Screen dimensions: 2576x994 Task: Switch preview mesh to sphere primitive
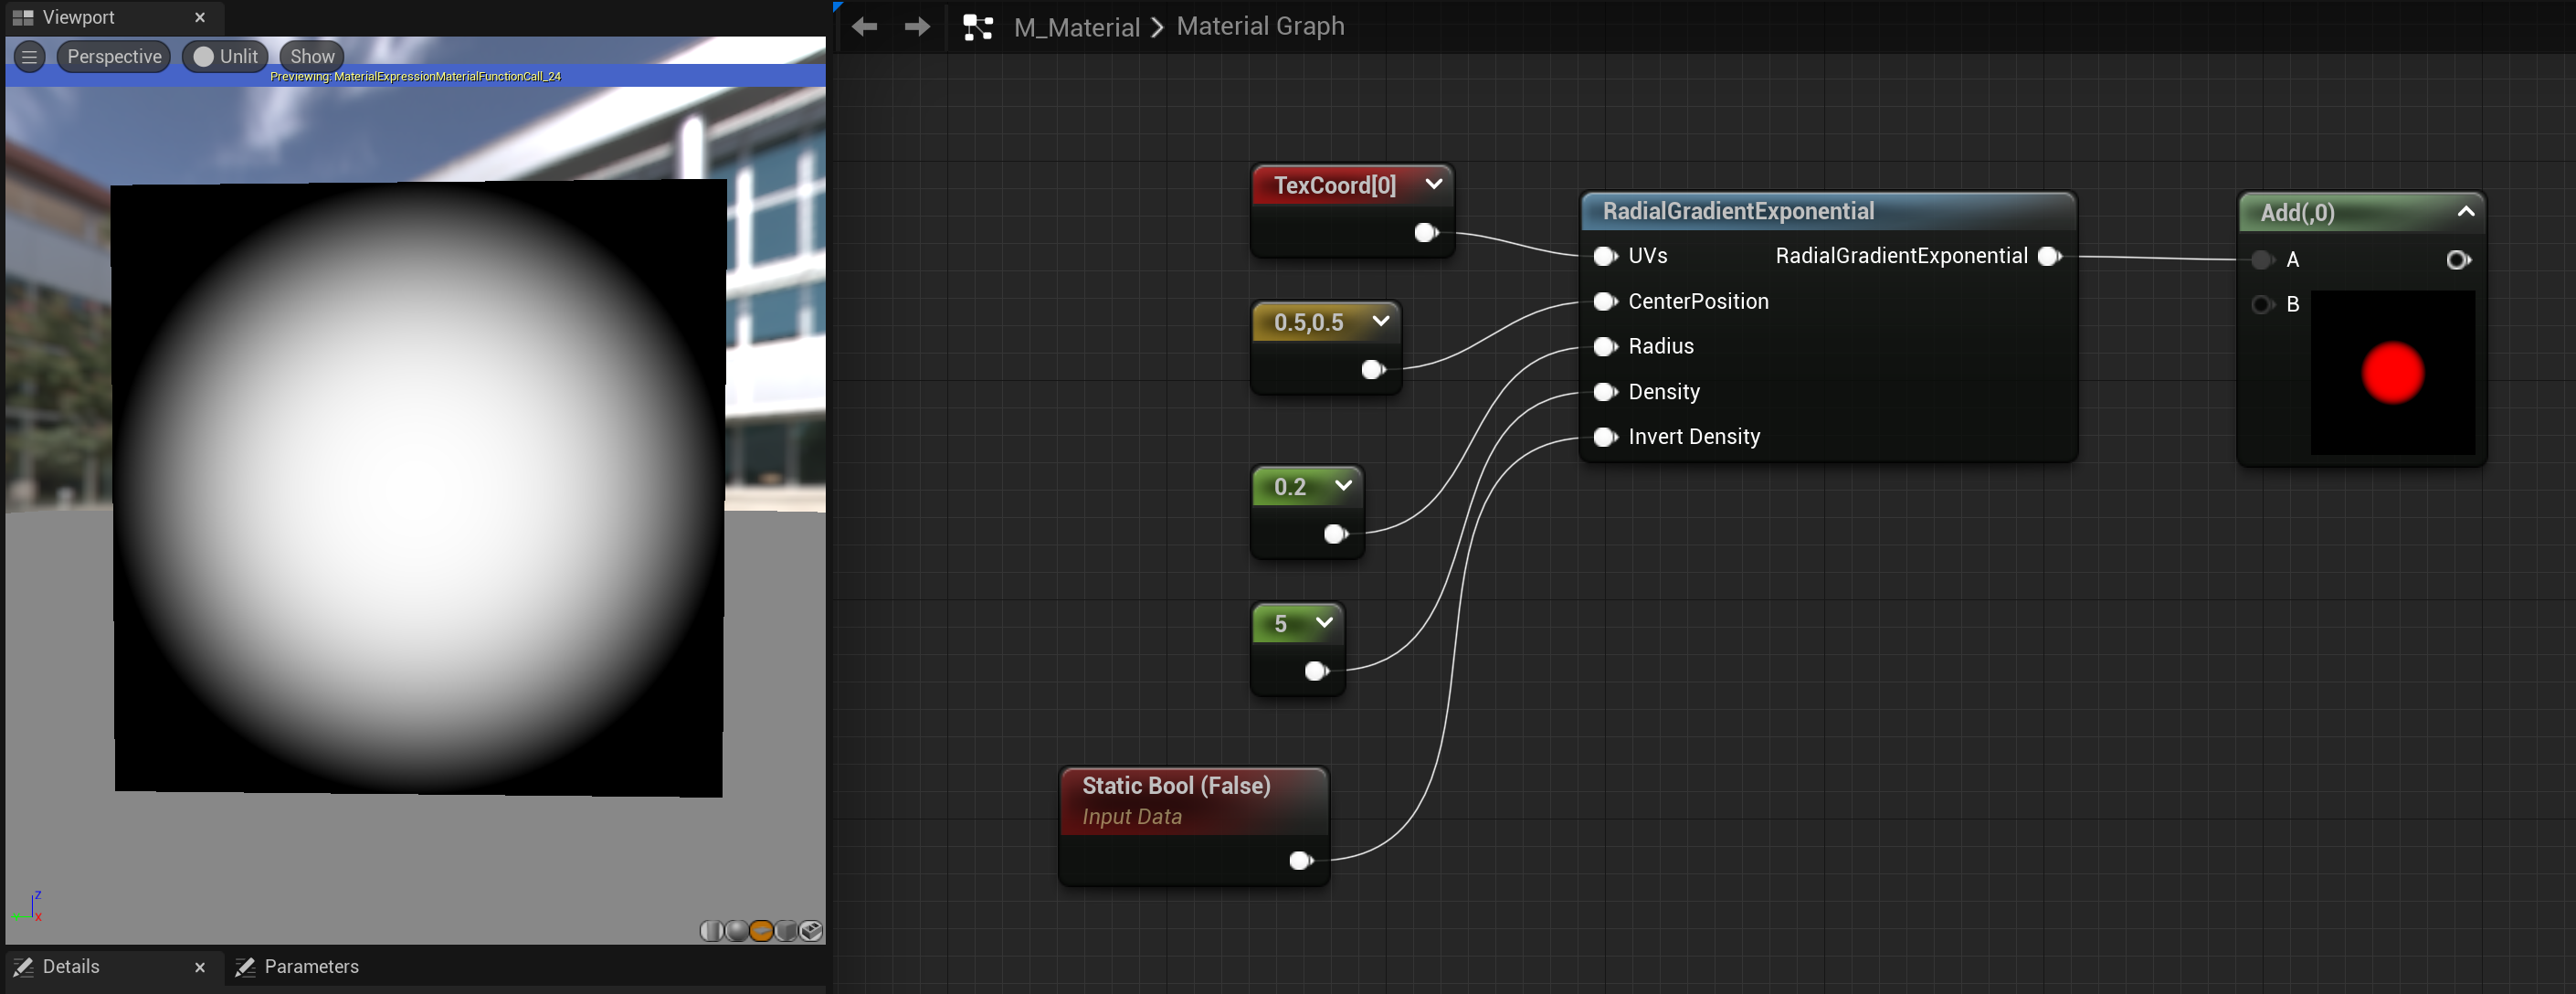tap(736, 931)
